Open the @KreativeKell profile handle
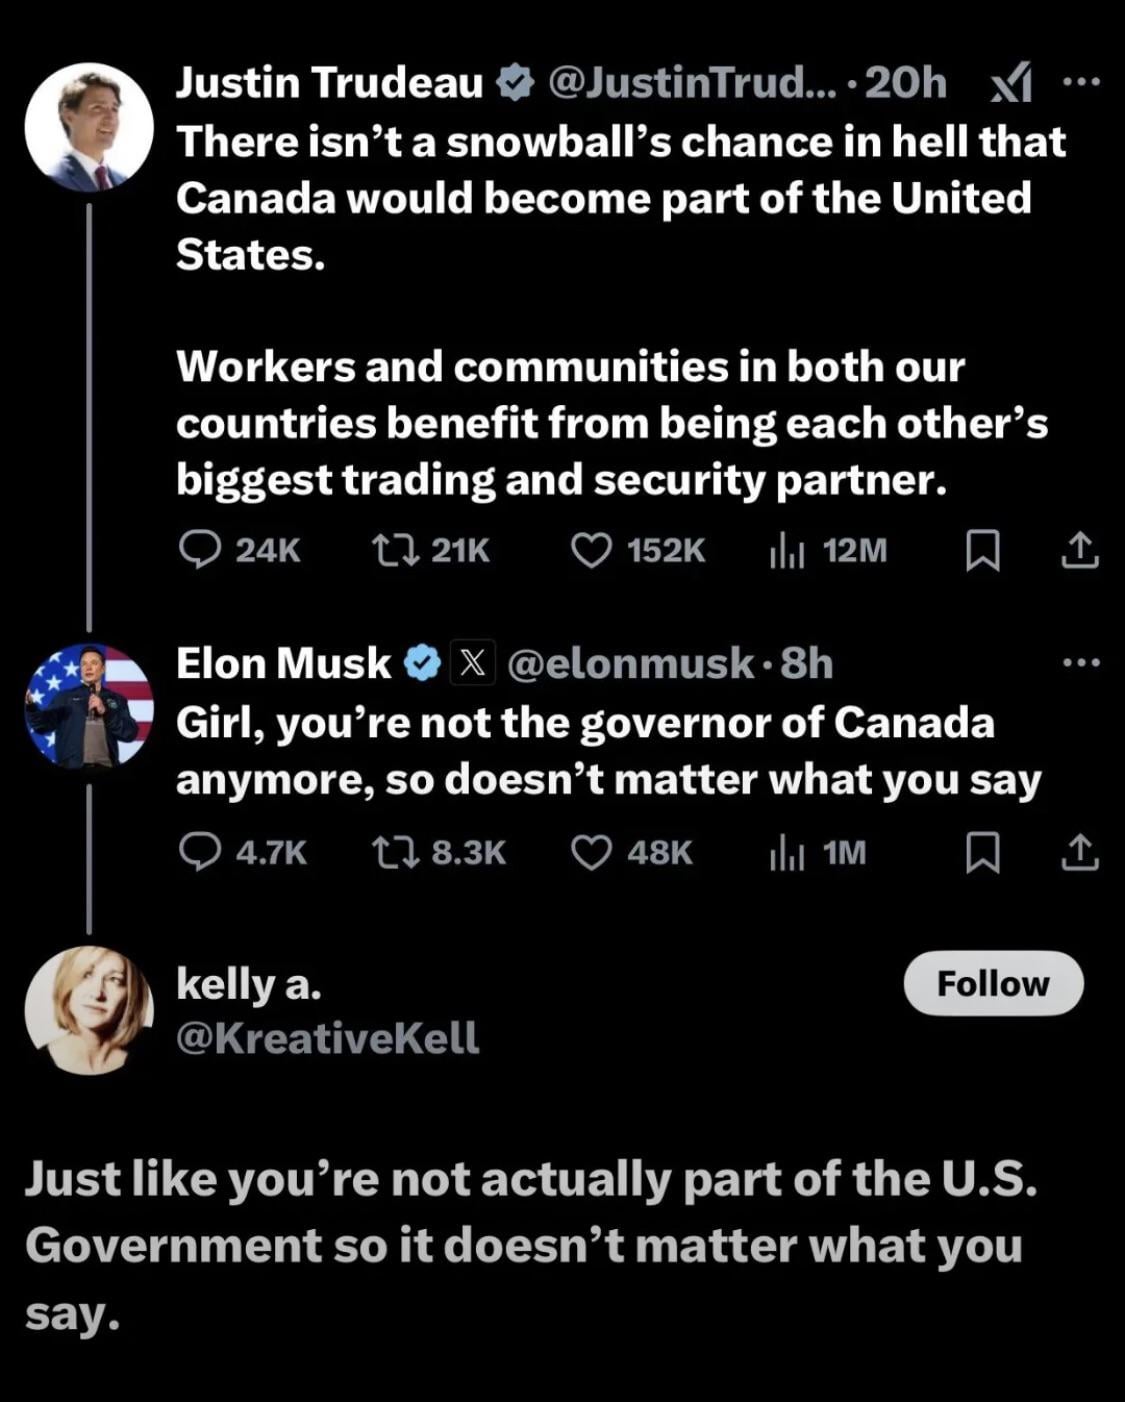 328,1038
